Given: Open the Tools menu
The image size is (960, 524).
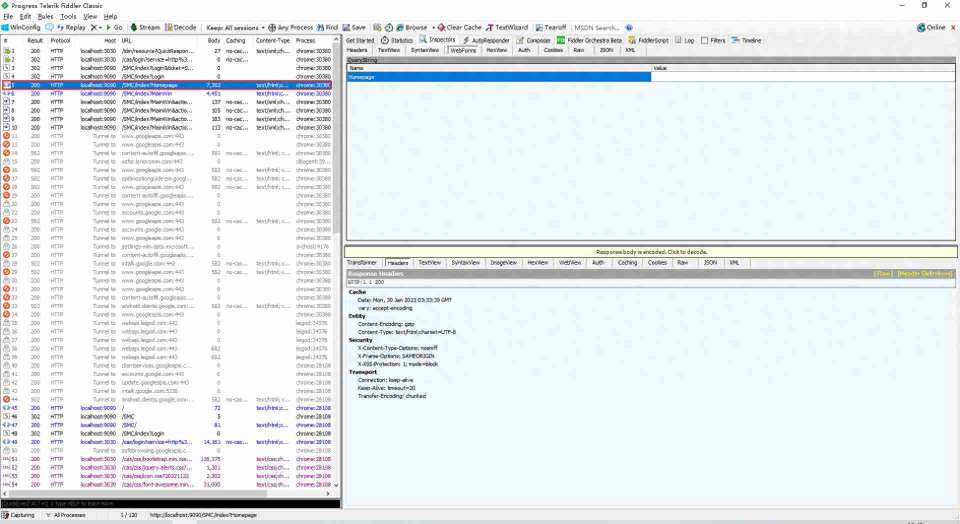Looking at the screenshot, I should [x=68, y=17].
